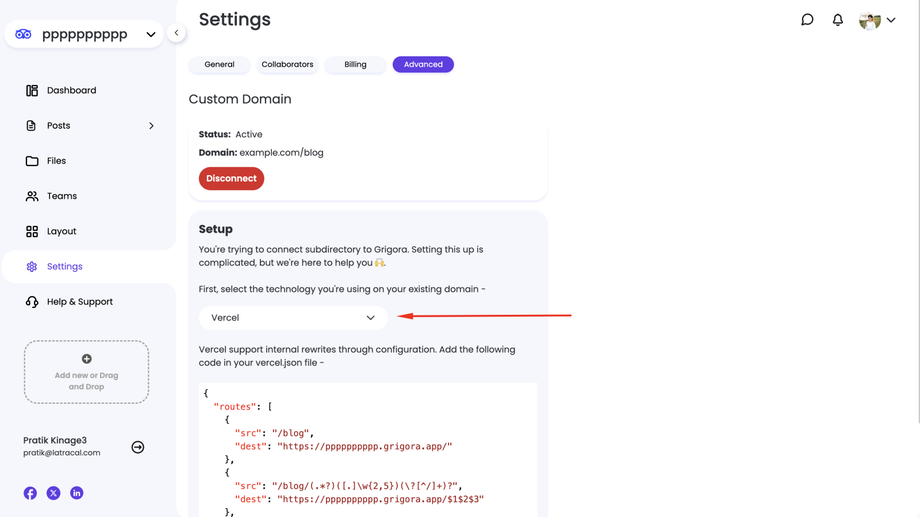920x517 pixels.
Task: Open the LinkedIn social icon
Action: (x=77, y=493)
